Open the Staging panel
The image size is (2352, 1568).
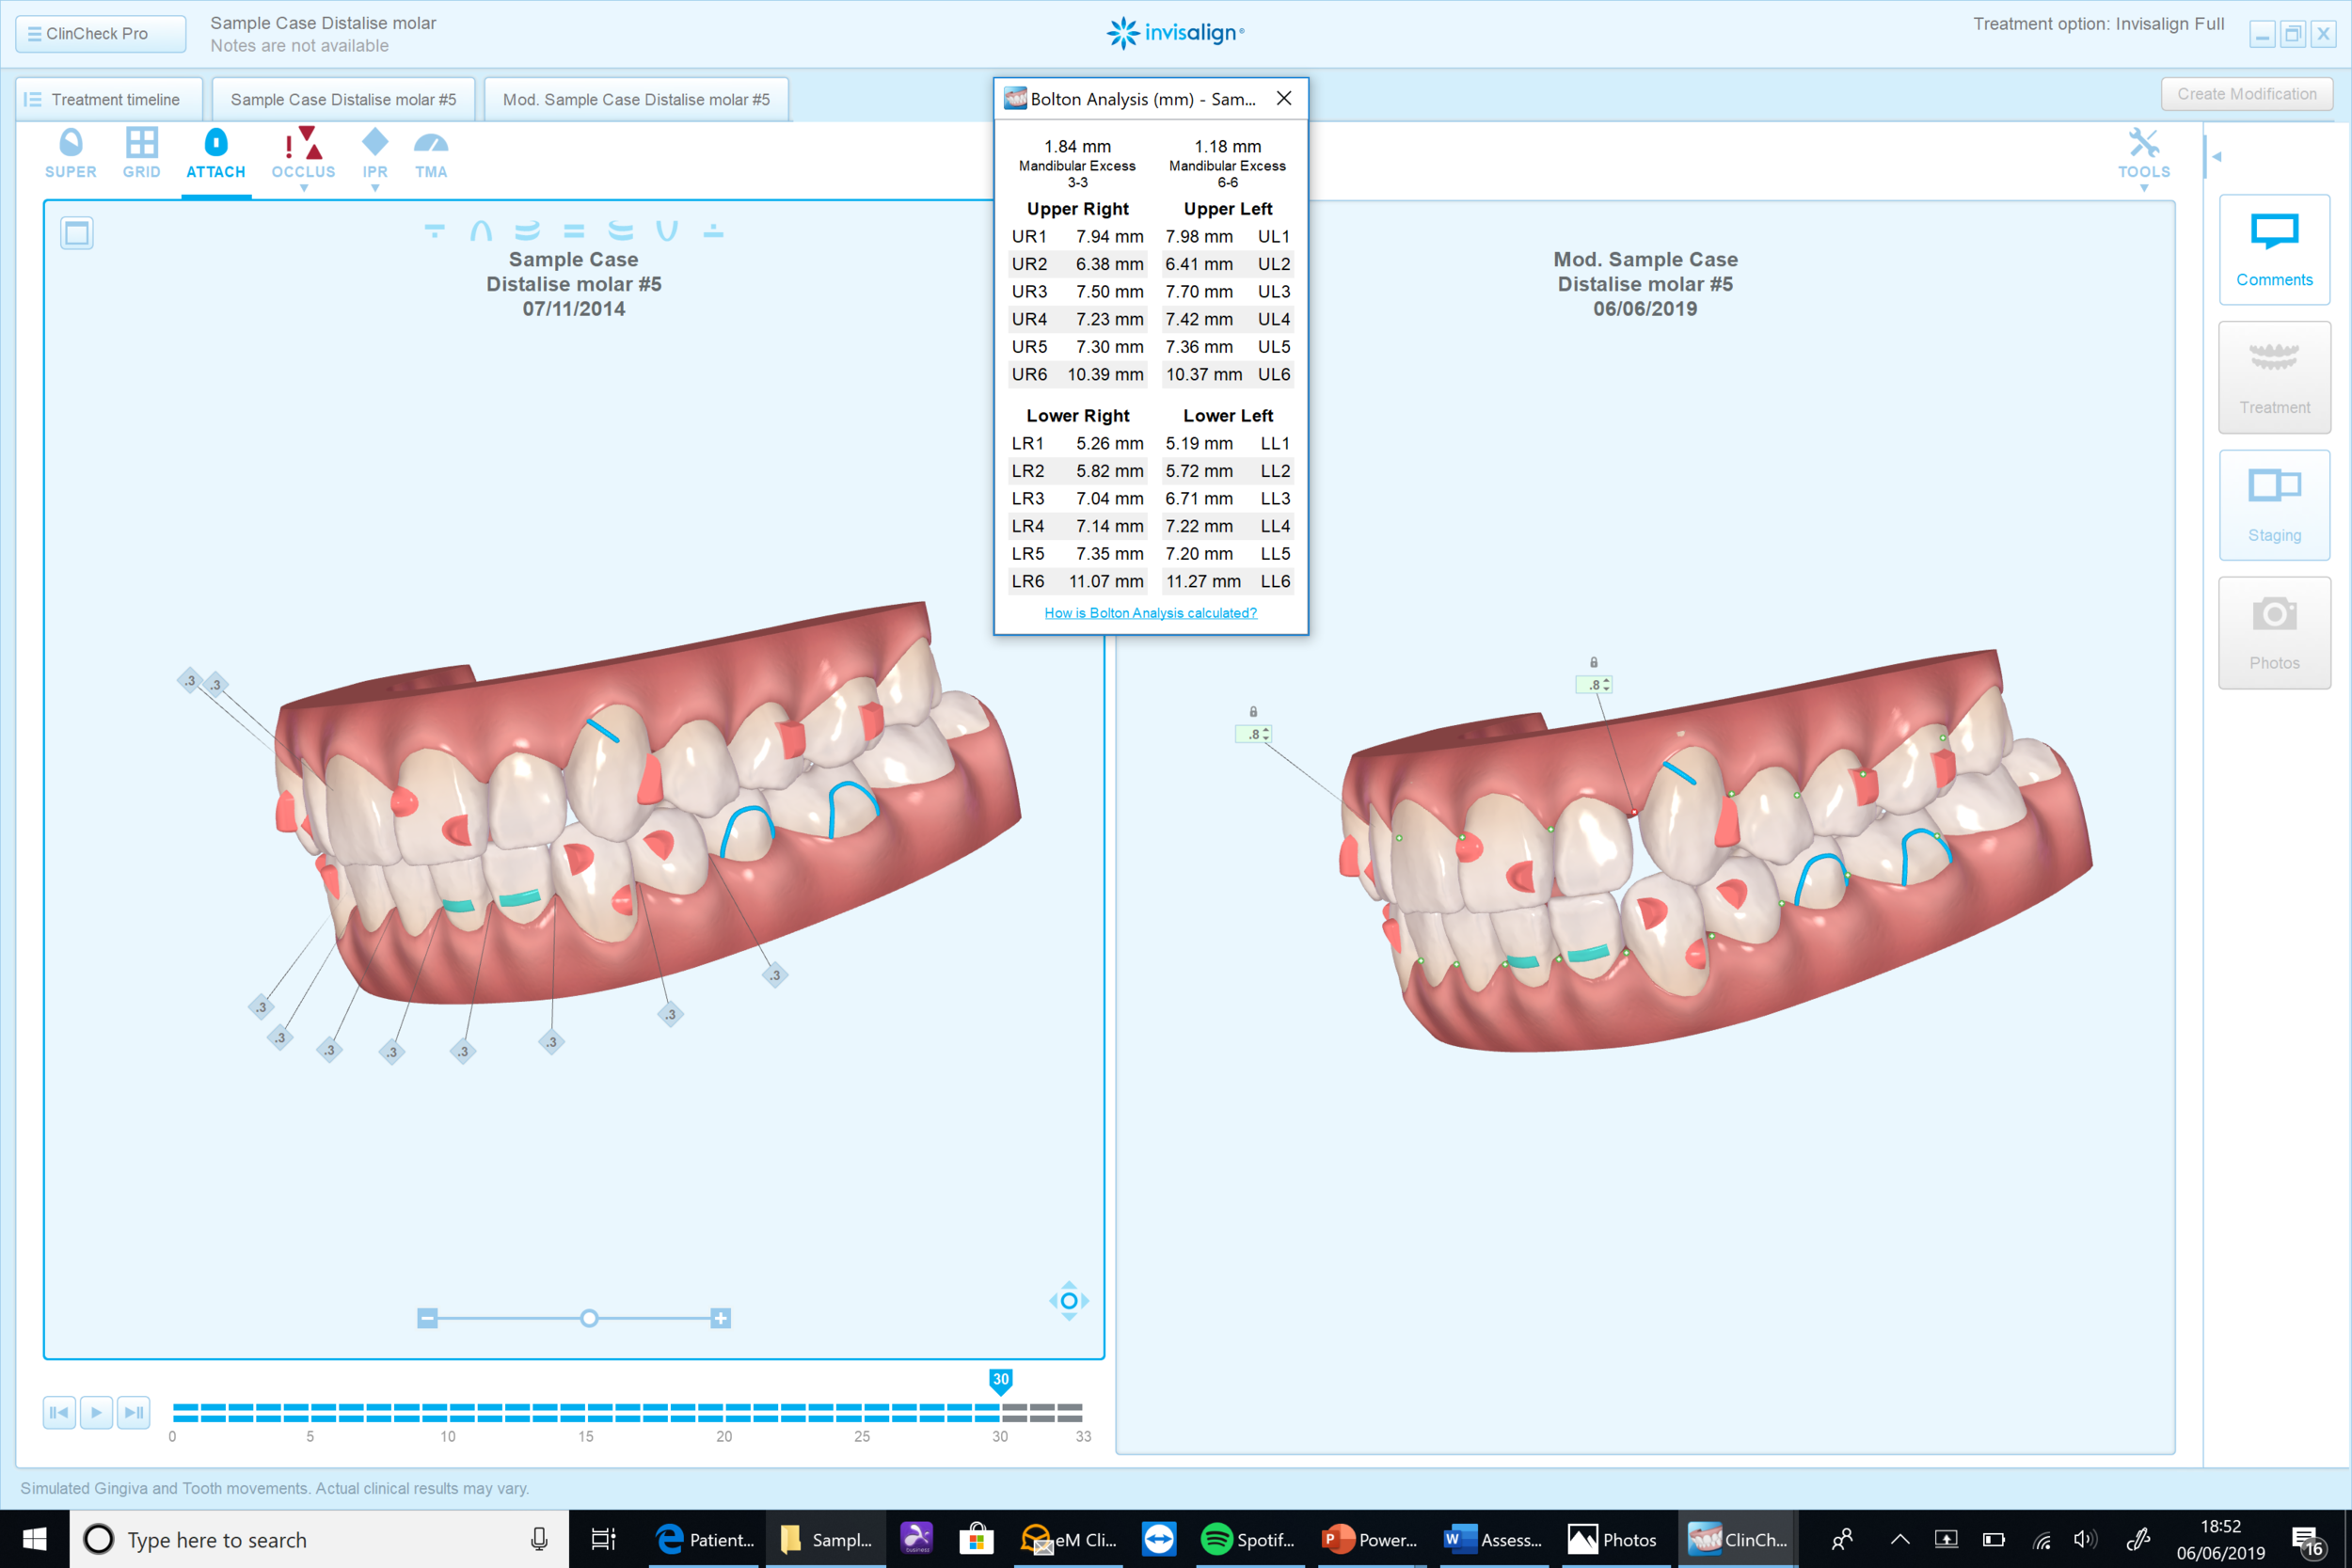point(2274,503)
